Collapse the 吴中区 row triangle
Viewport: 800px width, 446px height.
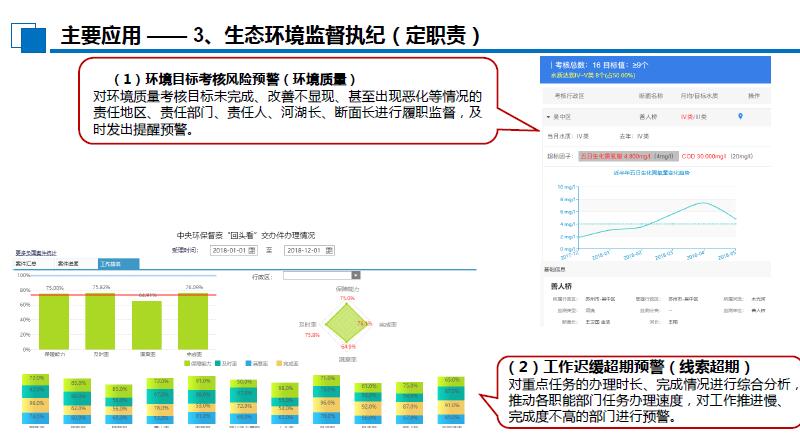pyautogui.click(x=548, y=117)
